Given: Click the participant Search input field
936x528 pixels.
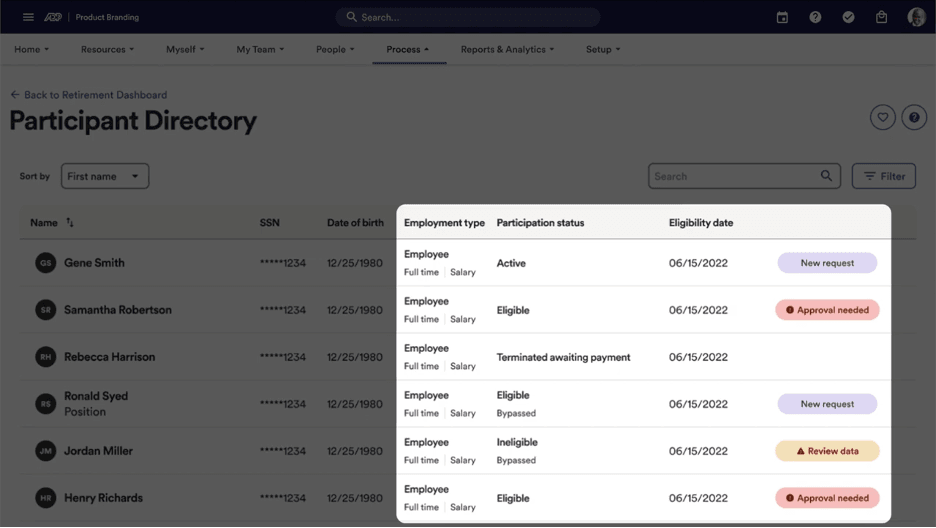Looking at the screenshot, I should click(735, 176).
